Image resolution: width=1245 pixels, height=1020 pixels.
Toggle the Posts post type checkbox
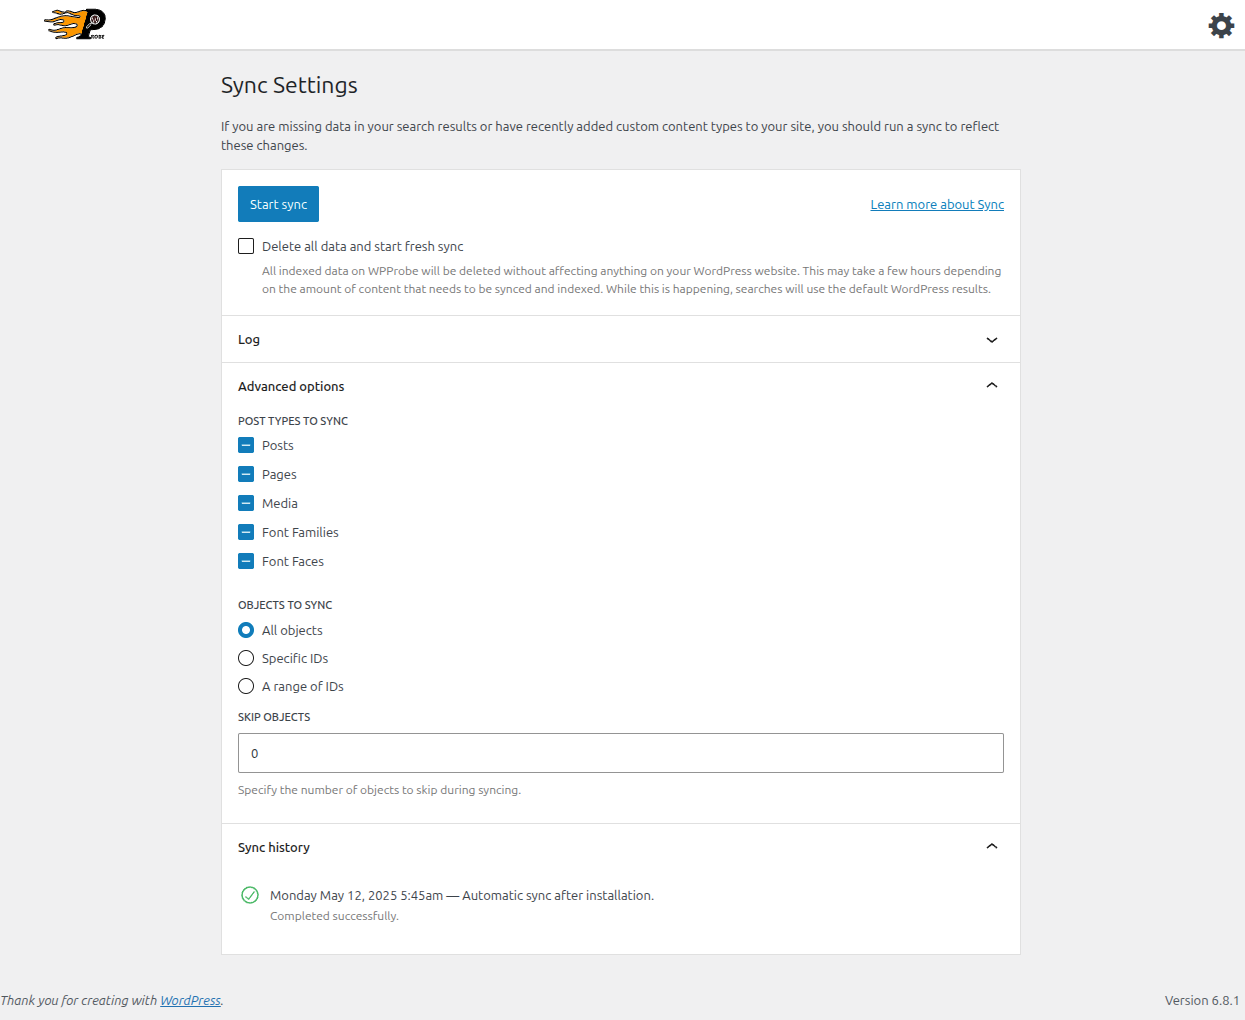pyautogui.click(x=246, y=445)
